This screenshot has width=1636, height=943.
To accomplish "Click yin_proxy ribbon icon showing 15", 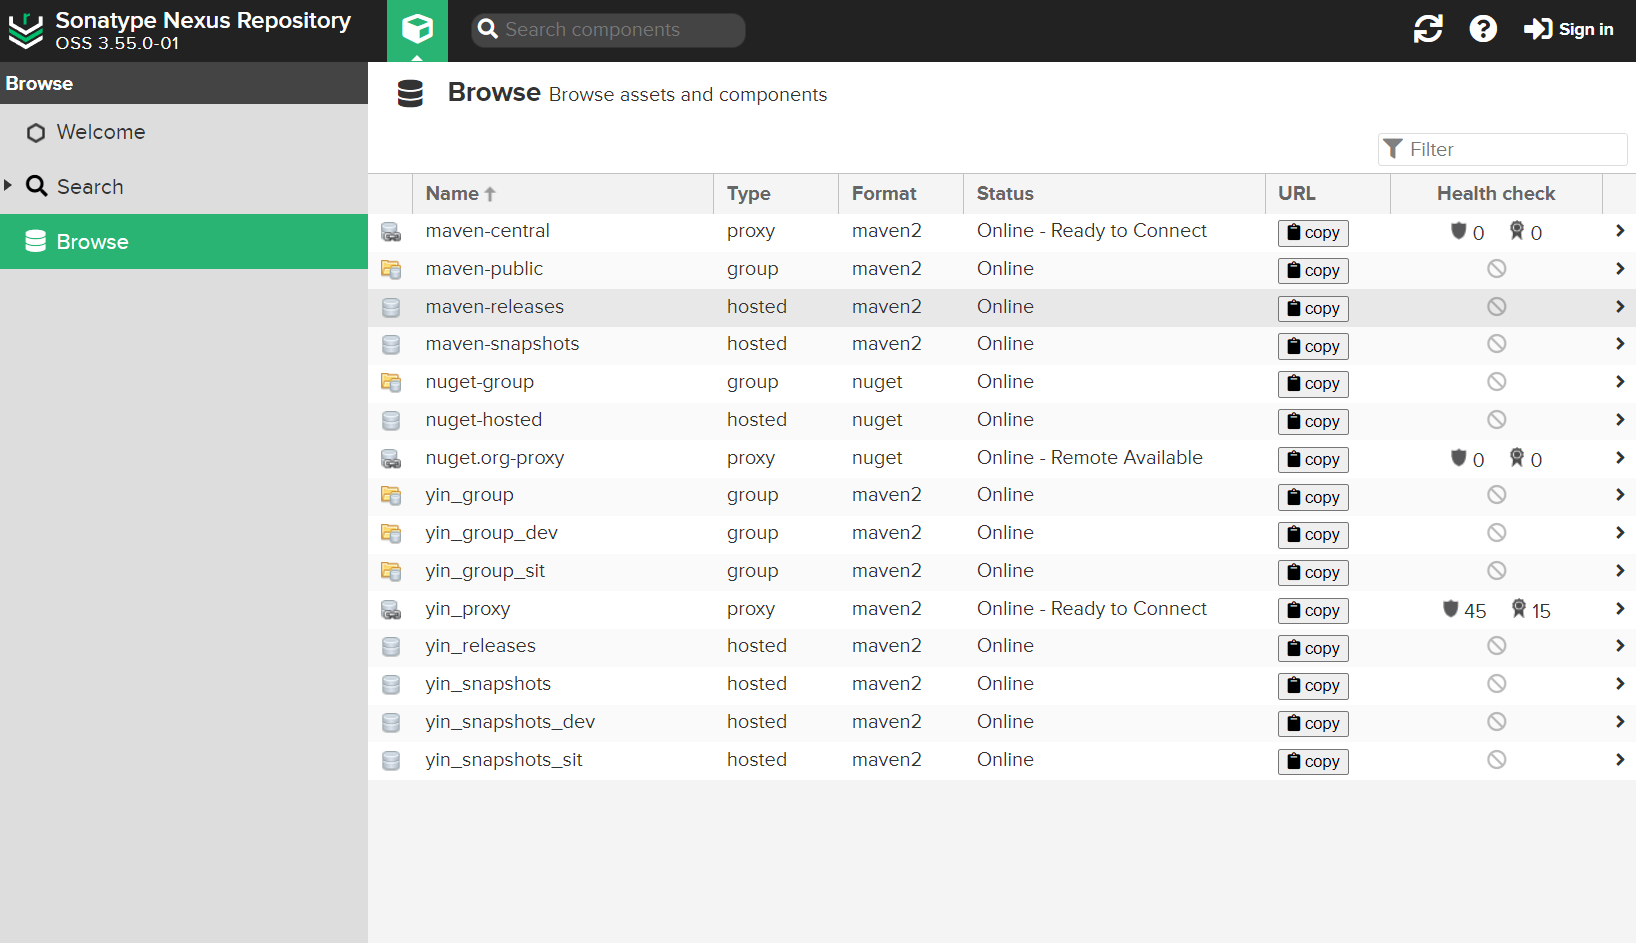I will tap(1519, 608).
